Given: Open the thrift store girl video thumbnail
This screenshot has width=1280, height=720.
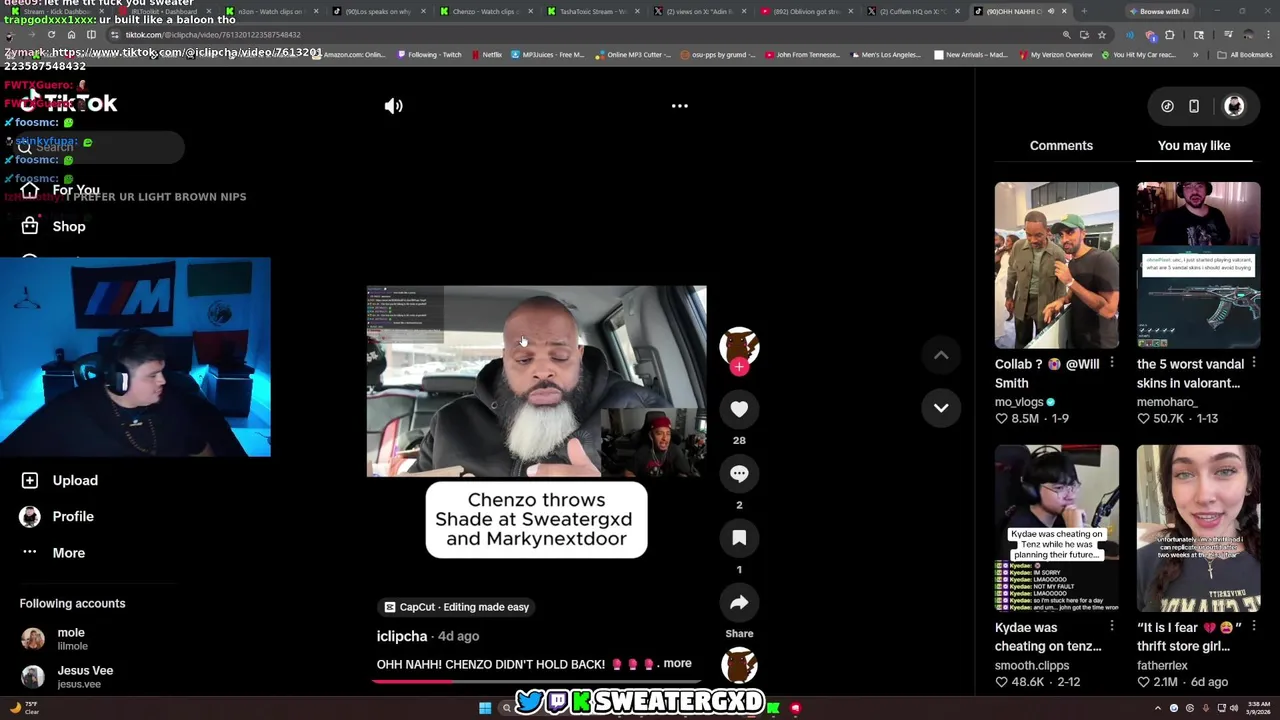Looking at the screenshot, I should pyautogui.click(x=1198, y=528).
